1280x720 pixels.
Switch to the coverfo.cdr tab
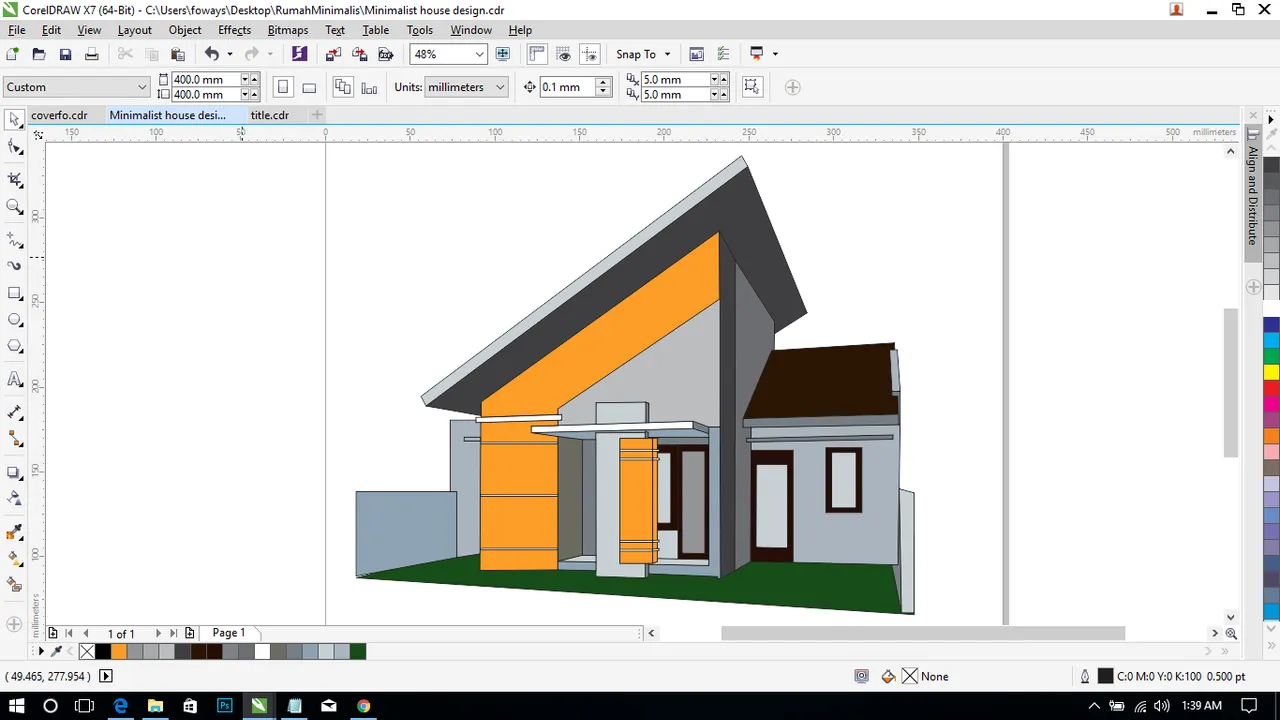[x=60, y=115]
